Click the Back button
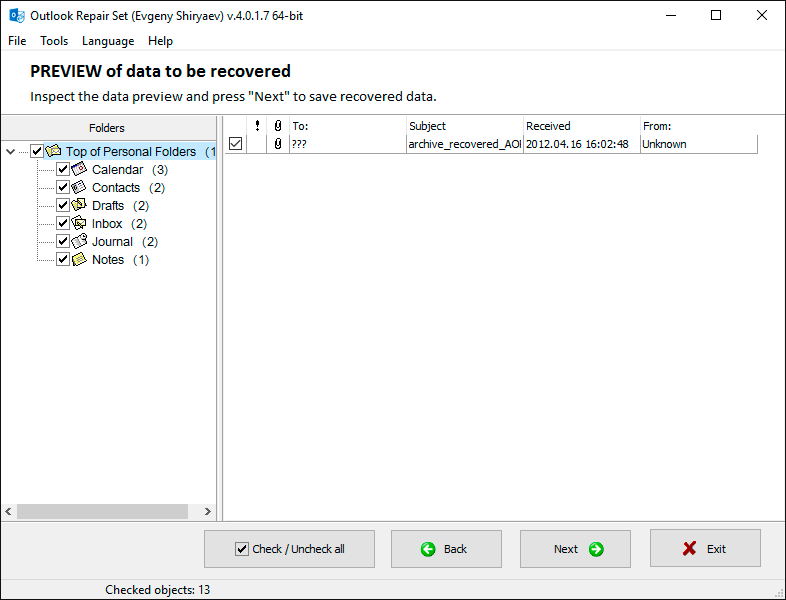The image size is (786, 600). coord(446,549)
